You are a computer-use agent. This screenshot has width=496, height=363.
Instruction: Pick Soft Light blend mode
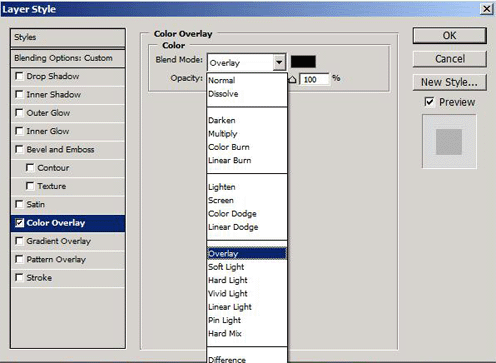click(247, 267)
